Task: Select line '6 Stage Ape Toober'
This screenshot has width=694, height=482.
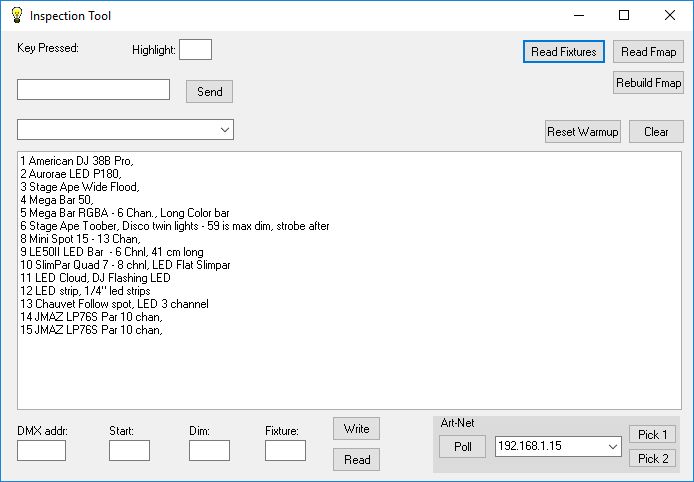Action: point(174,226)
